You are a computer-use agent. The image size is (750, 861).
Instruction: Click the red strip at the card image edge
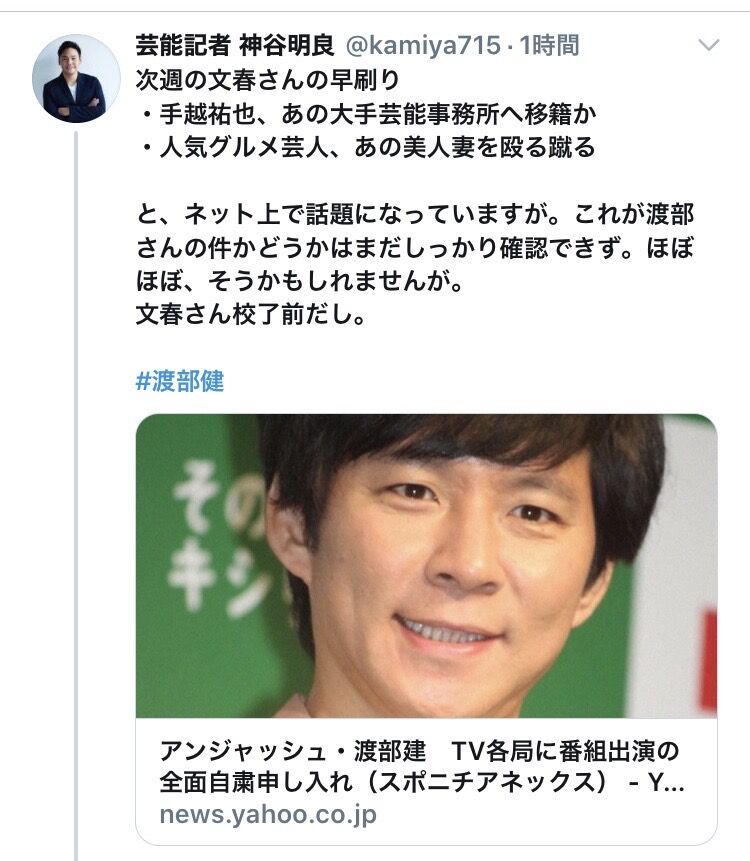(x=710, y=657)
